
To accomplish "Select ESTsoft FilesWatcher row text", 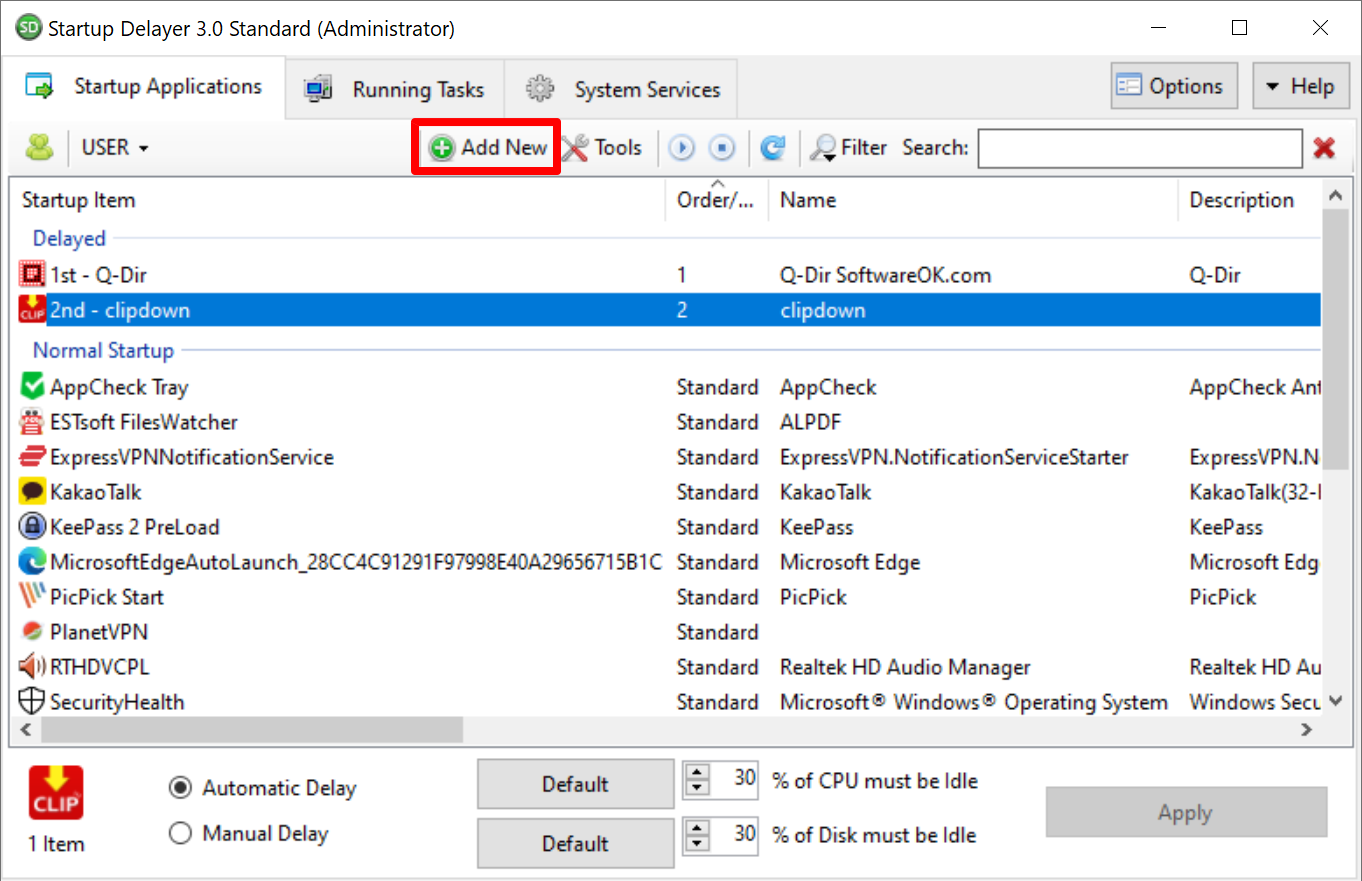I will coord(144,422).
